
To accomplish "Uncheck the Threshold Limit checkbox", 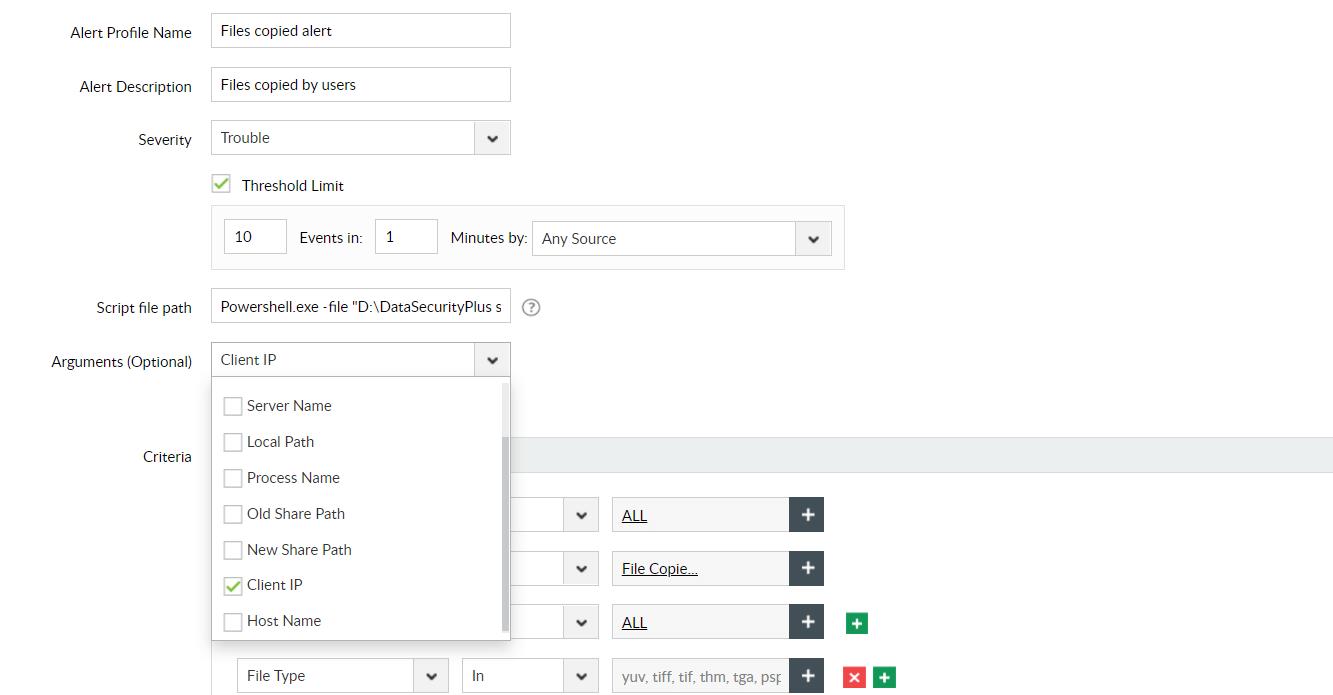I will (221, 183).
